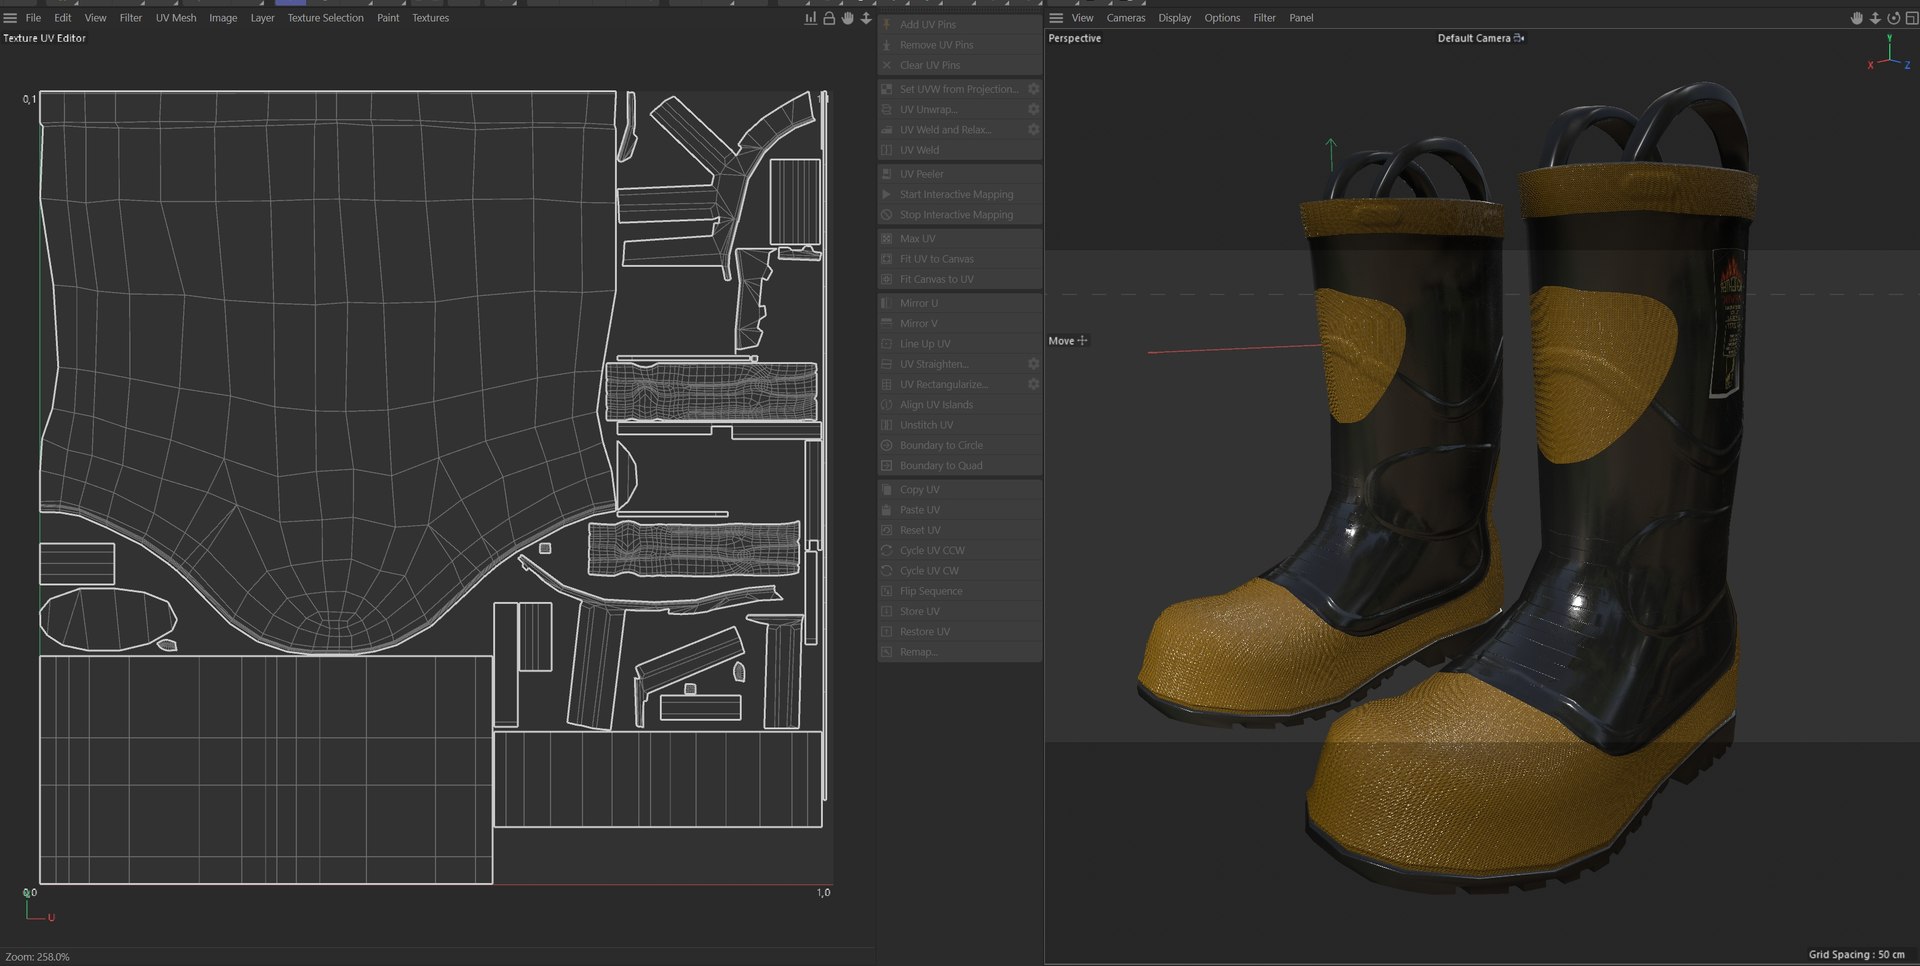The image size is (1920, 966).
Task: Click the zoom arrows icon in UV Editor
Action: click(x=866, y=18)
